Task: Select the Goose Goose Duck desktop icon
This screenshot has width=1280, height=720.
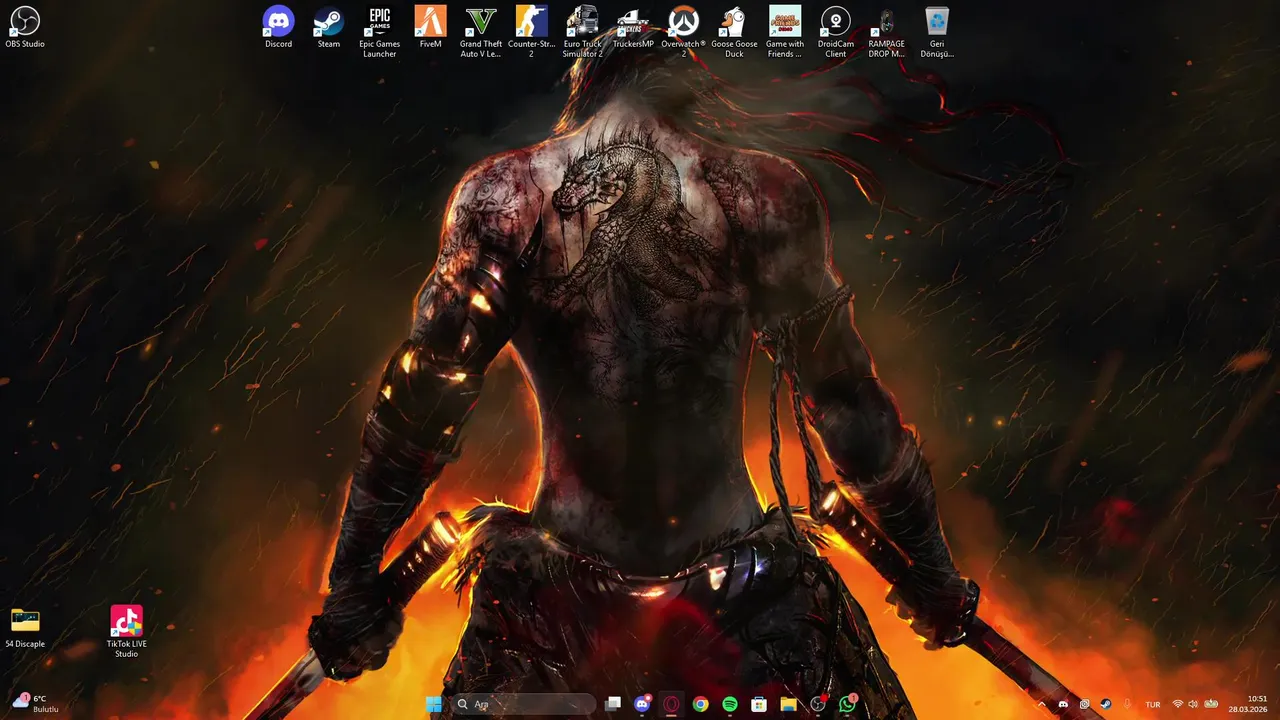Action: click(734, 31)
